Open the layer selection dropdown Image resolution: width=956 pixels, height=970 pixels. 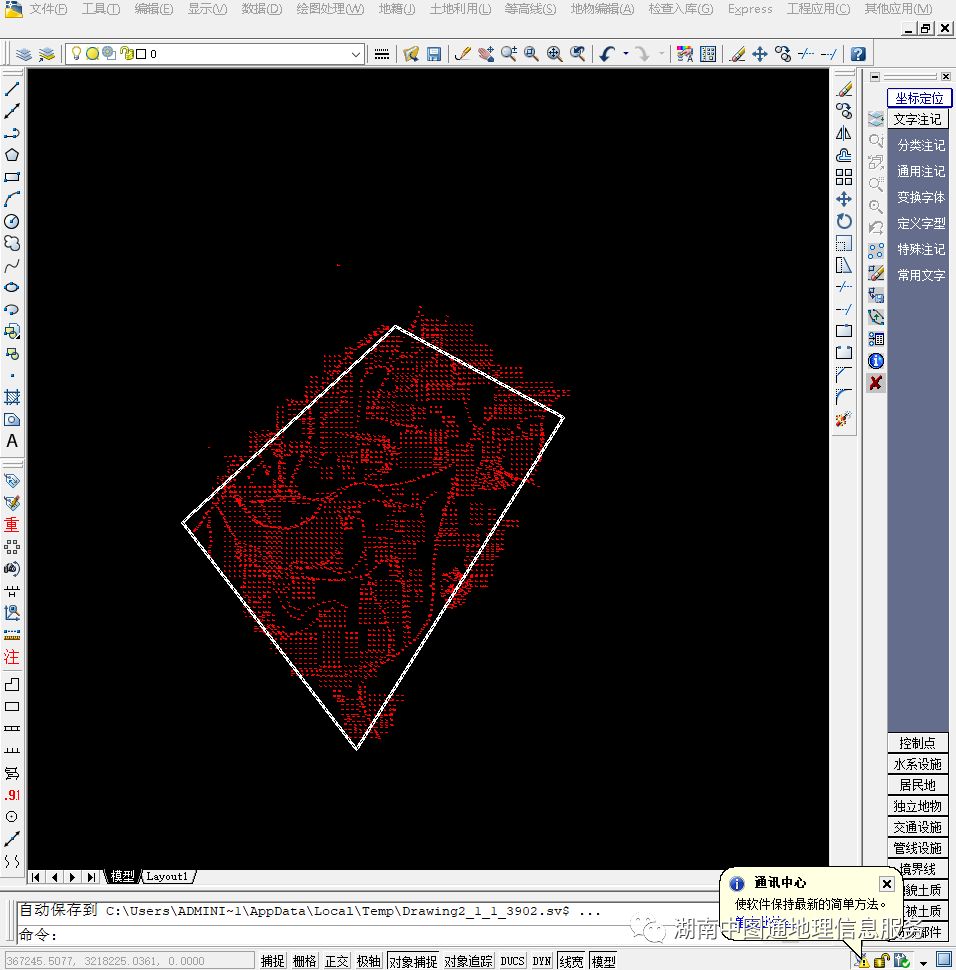(356, 54)
